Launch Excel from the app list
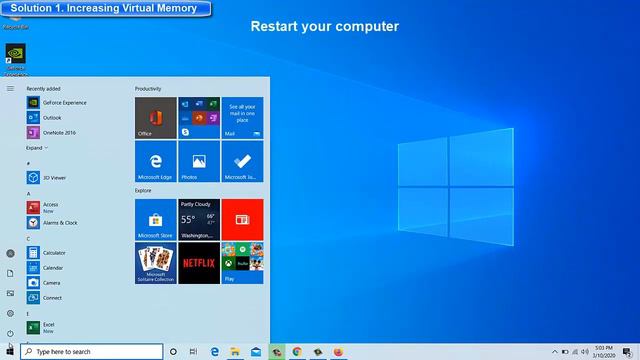640x360 pixels. pos(41,327)
